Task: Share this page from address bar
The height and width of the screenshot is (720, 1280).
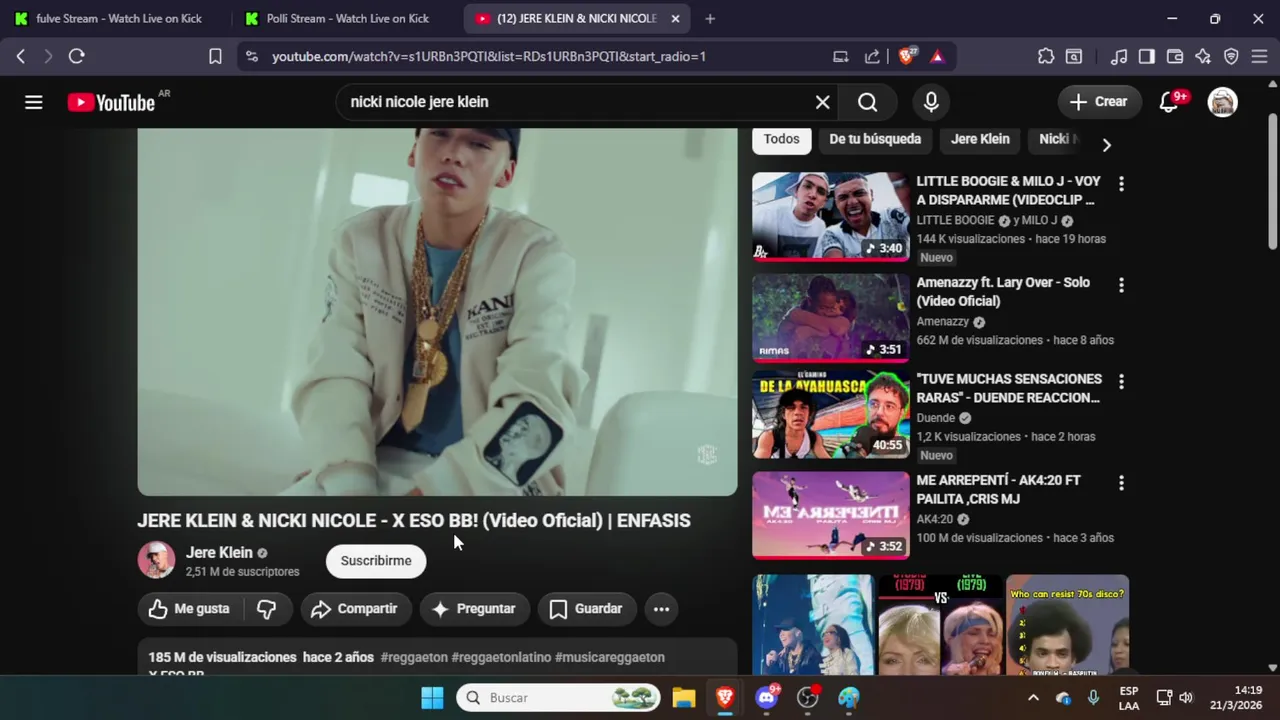Action: pos(872,56)
